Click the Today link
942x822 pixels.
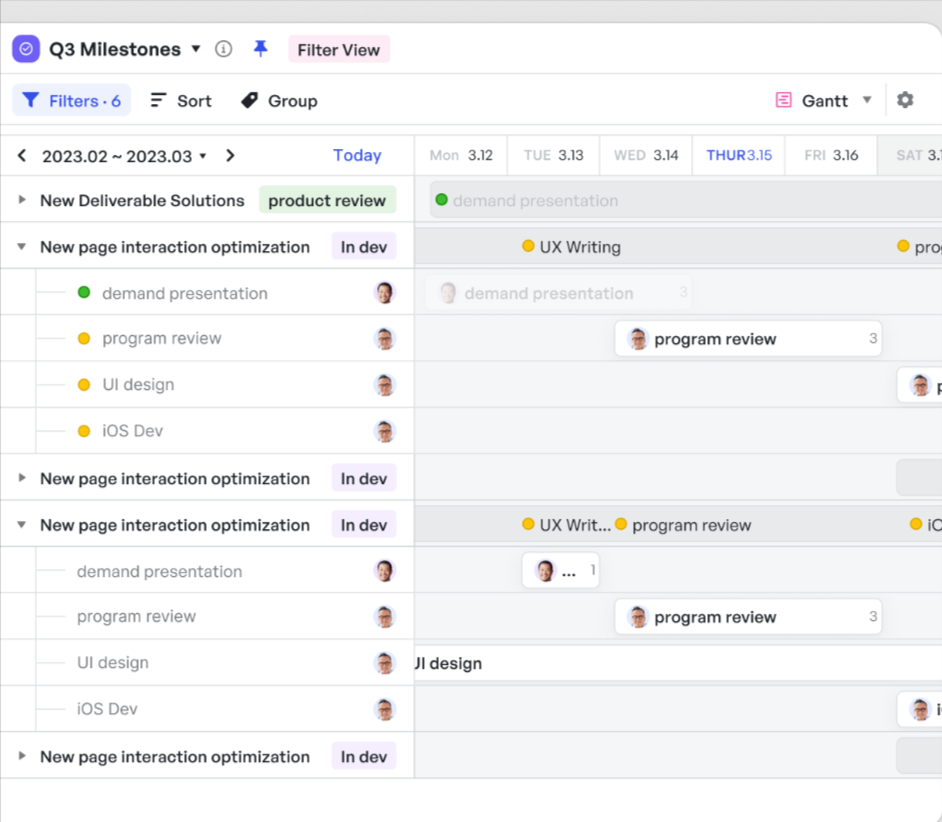[x=357, y=156]
